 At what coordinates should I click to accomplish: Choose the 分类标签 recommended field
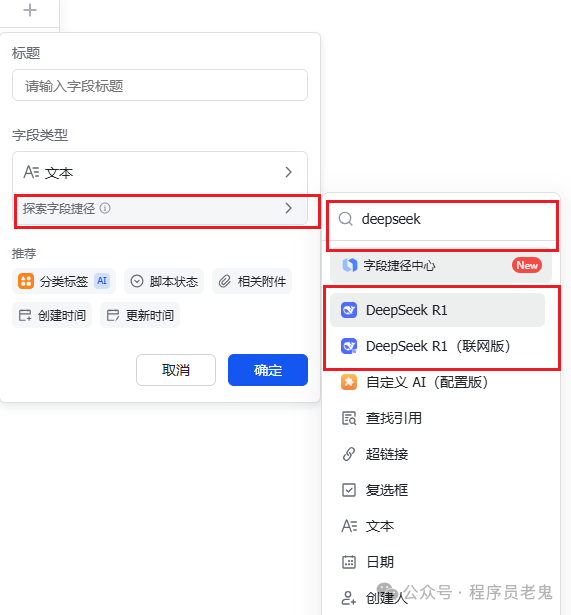(x=64, y=281)
